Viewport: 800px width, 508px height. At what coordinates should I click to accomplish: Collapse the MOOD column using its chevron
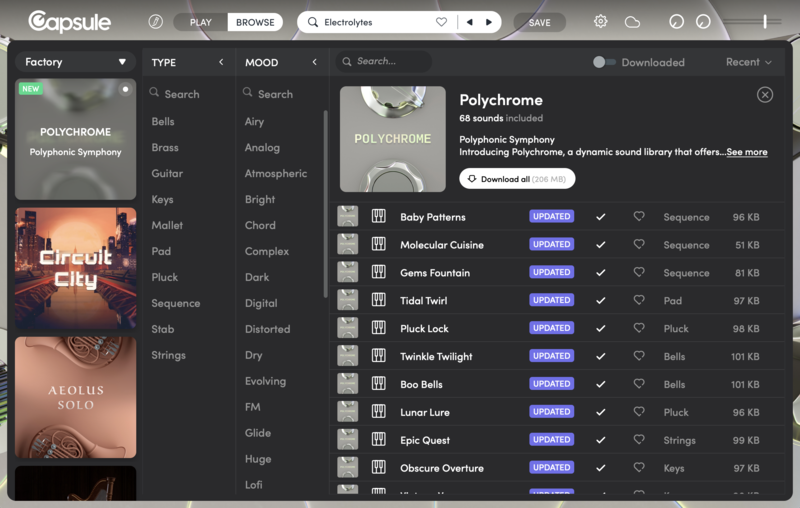314,62
